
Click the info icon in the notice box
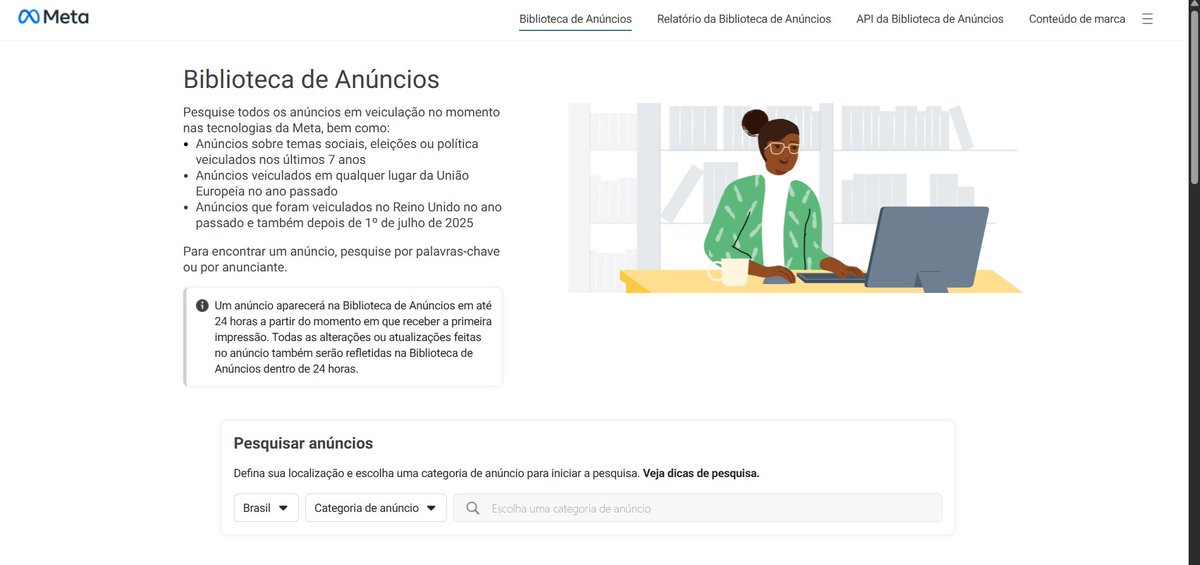point(202,305)
